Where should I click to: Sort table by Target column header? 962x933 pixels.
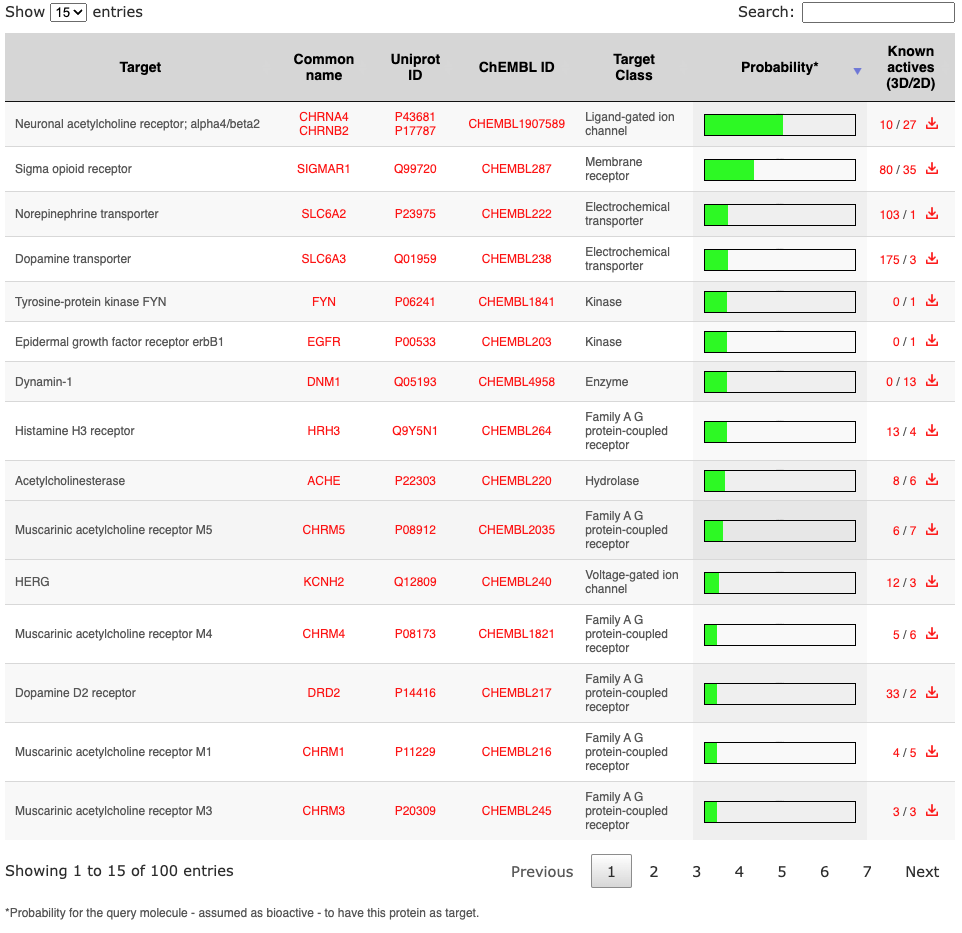(140, 67)
